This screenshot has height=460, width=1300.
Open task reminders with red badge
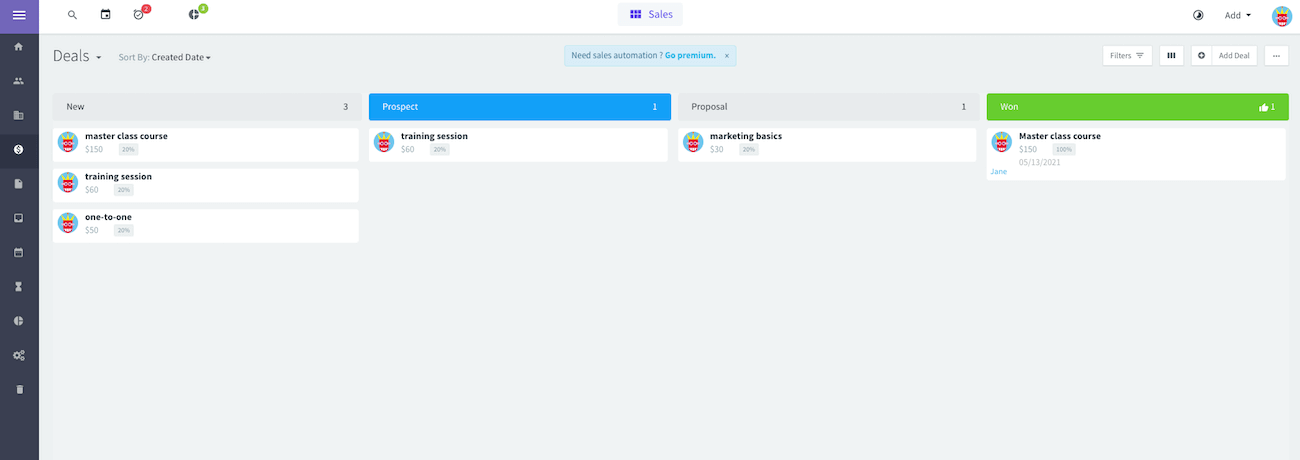[x=139, y=15]
